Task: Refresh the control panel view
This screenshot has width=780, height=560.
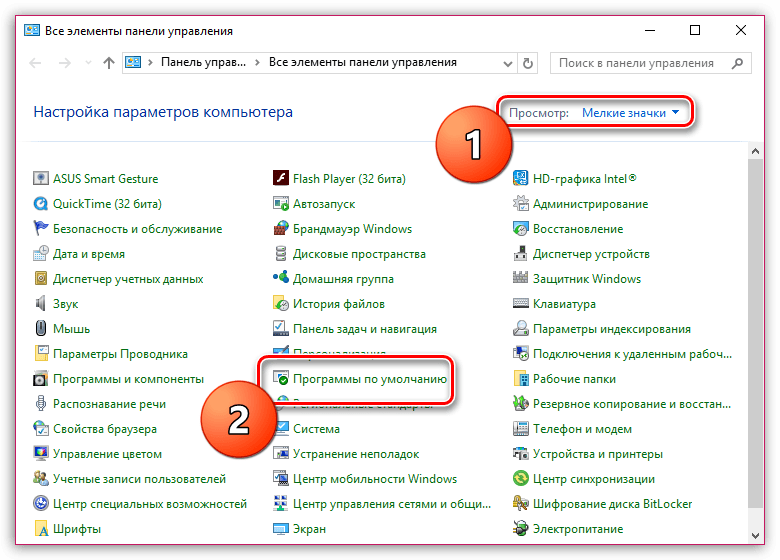Action: tap(528, 63)
